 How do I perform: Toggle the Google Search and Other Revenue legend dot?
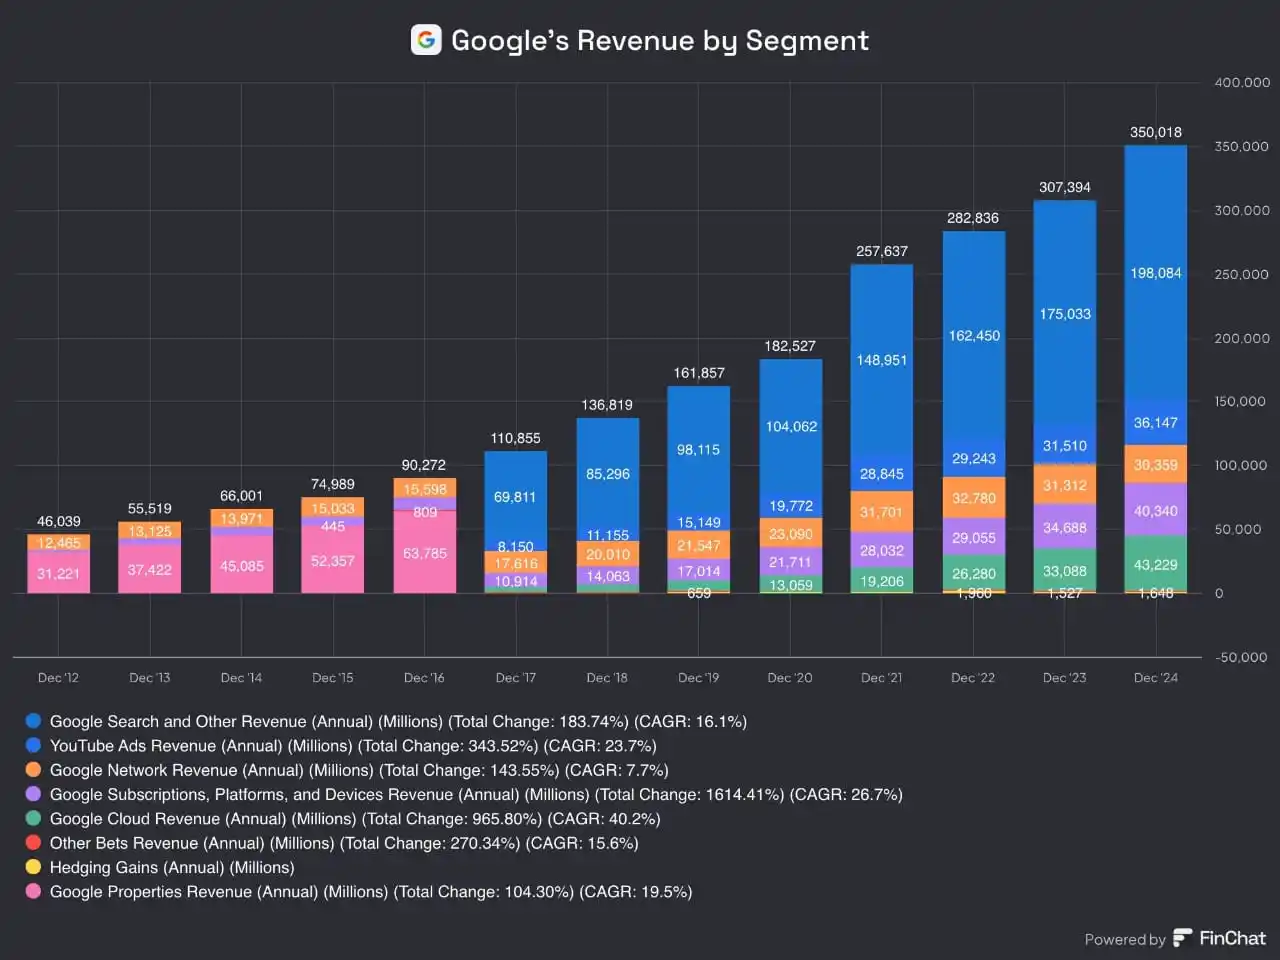tap(33, 721)
